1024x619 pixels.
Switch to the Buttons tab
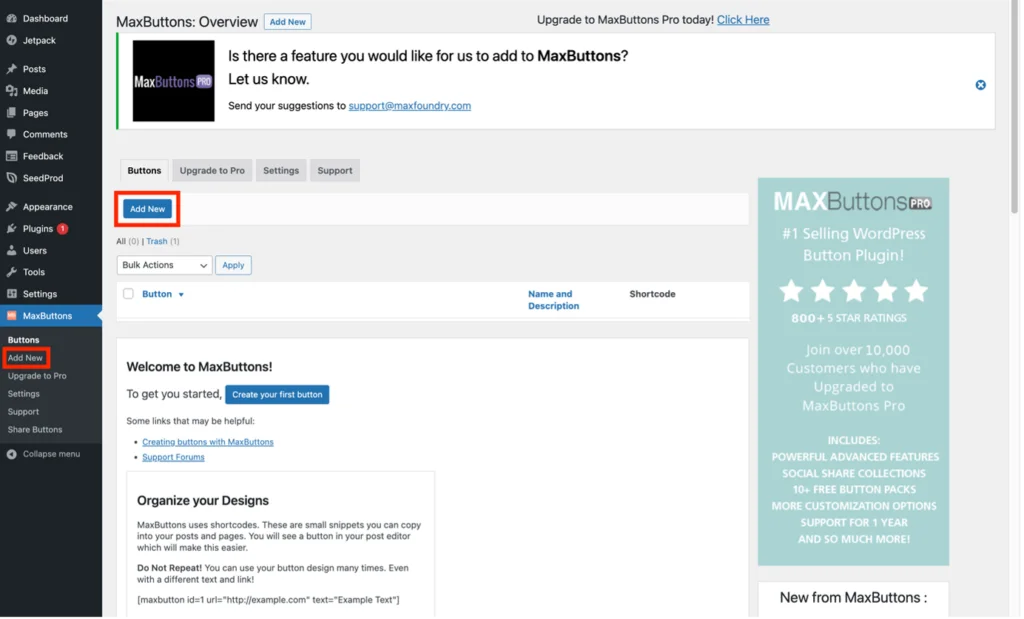coord(144,170)
